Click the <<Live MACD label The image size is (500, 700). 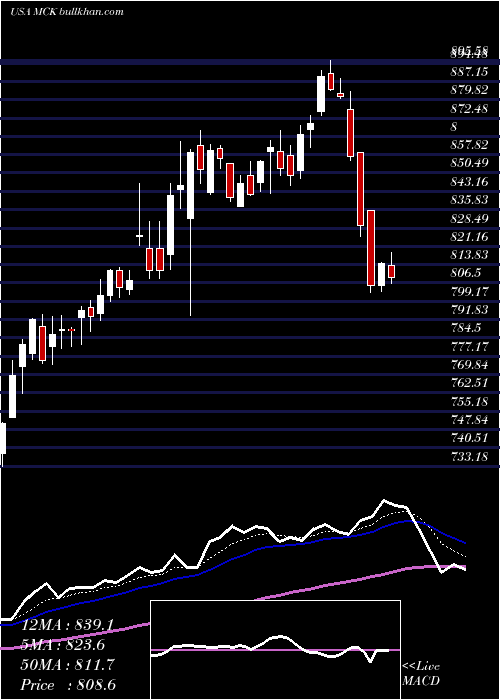coord(421,673)
